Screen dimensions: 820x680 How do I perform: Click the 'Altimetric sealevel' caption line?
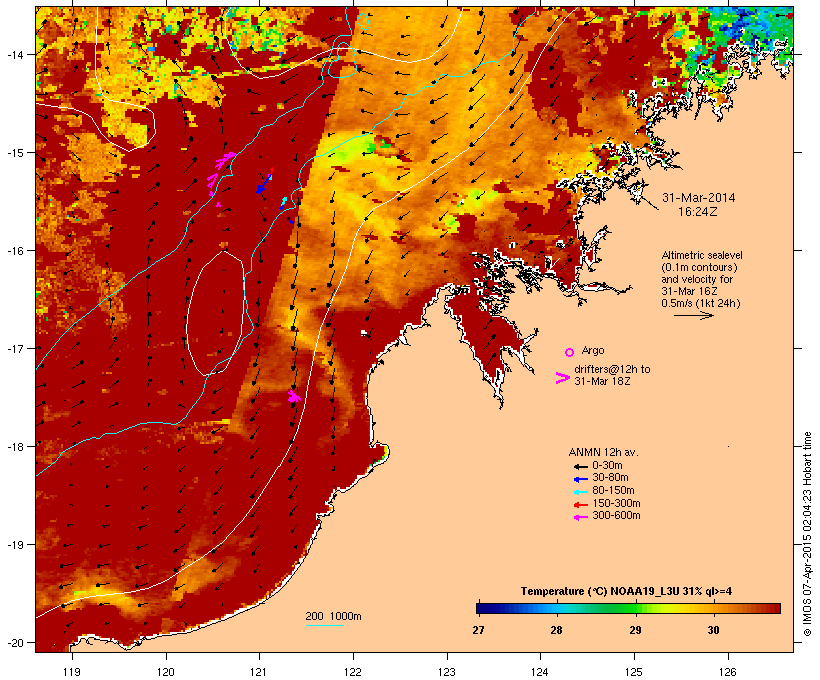click(701, 255)
